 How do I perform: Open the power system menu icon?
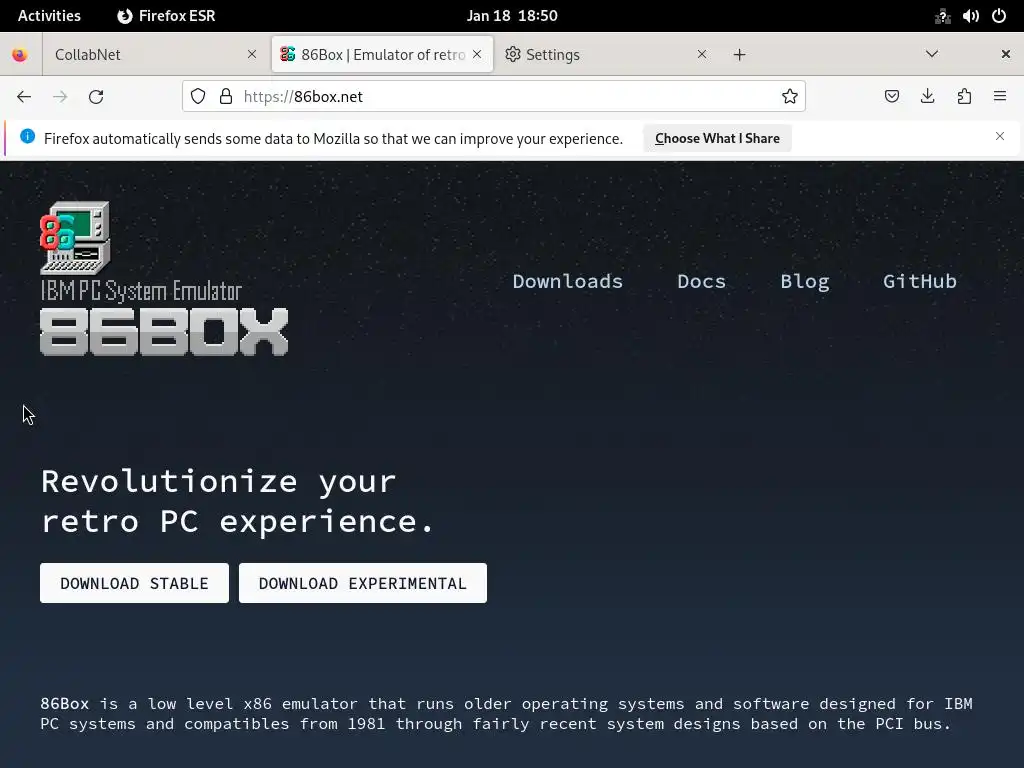(x=999, y=16)
